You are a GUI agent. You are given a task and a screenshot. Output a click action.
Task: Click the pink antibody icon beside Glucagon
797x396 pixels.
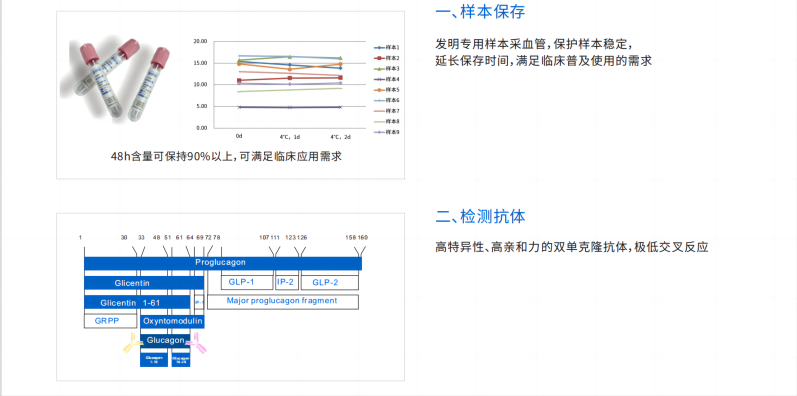[x=197, y=343]
